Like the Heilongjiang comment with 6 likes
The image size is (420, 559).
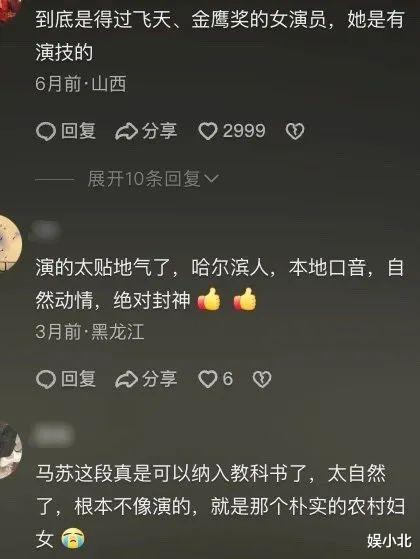(208, 379)
